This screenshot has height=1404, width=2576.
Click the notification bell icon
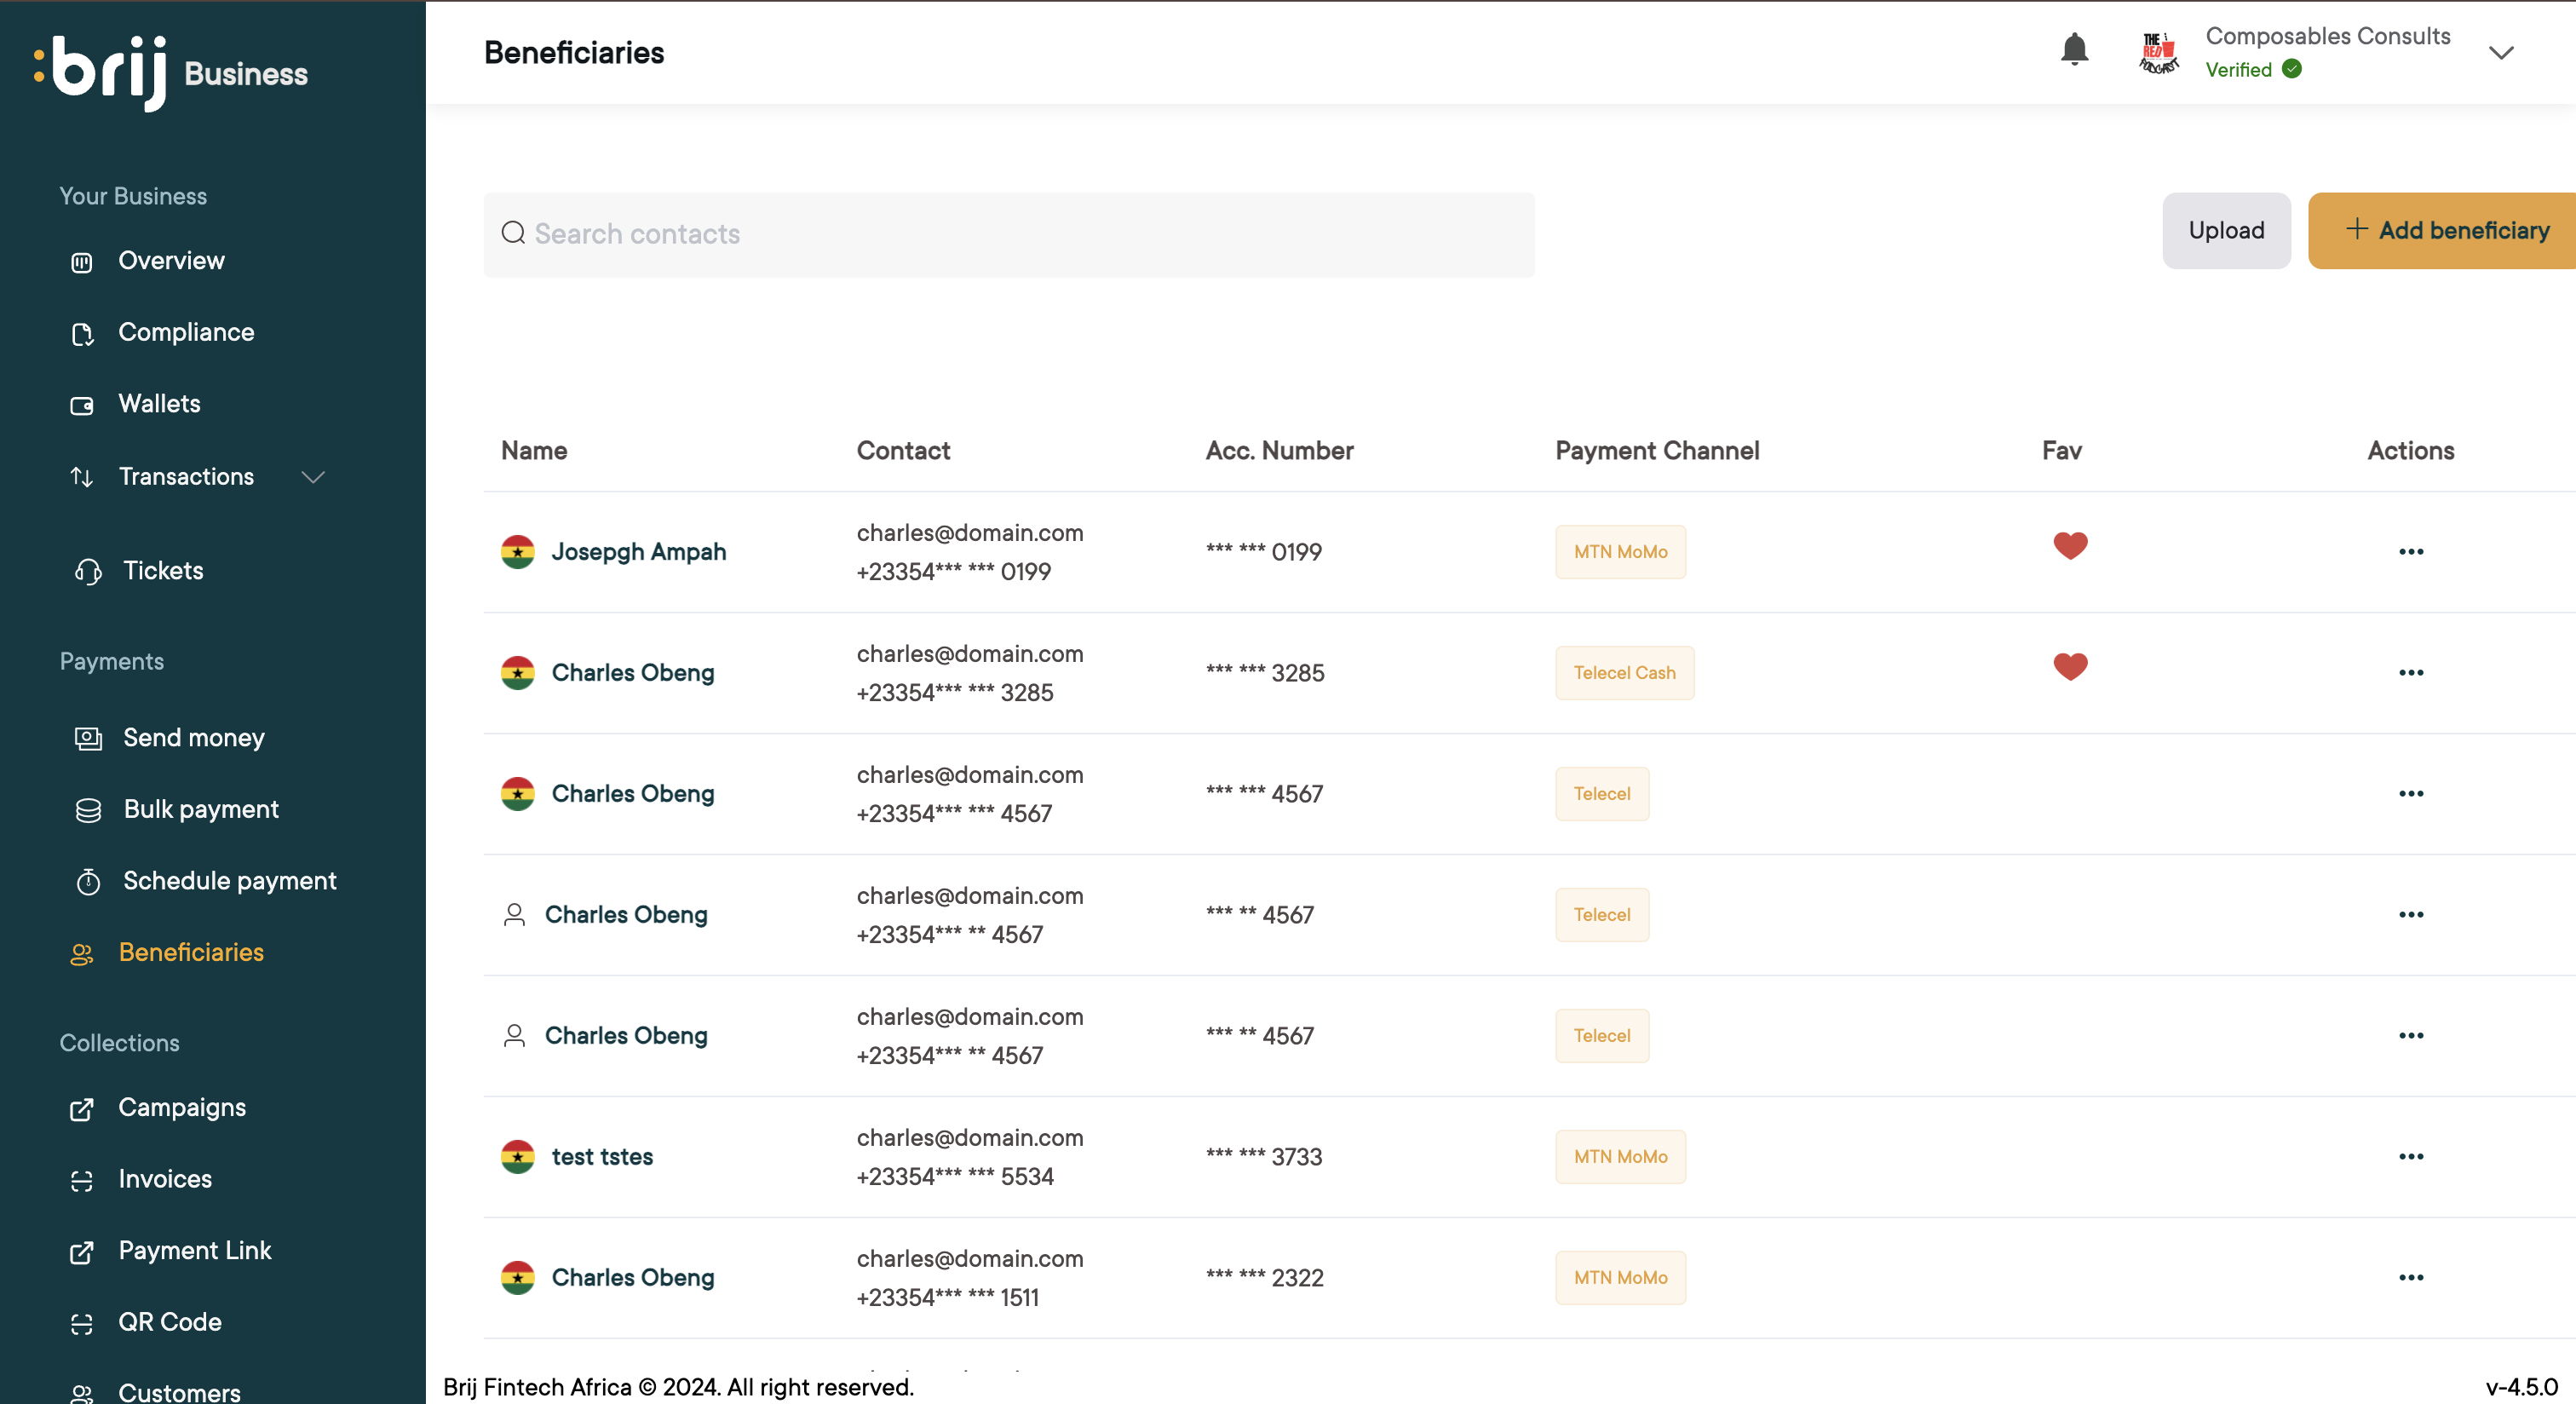click(x=2074, y=50)
